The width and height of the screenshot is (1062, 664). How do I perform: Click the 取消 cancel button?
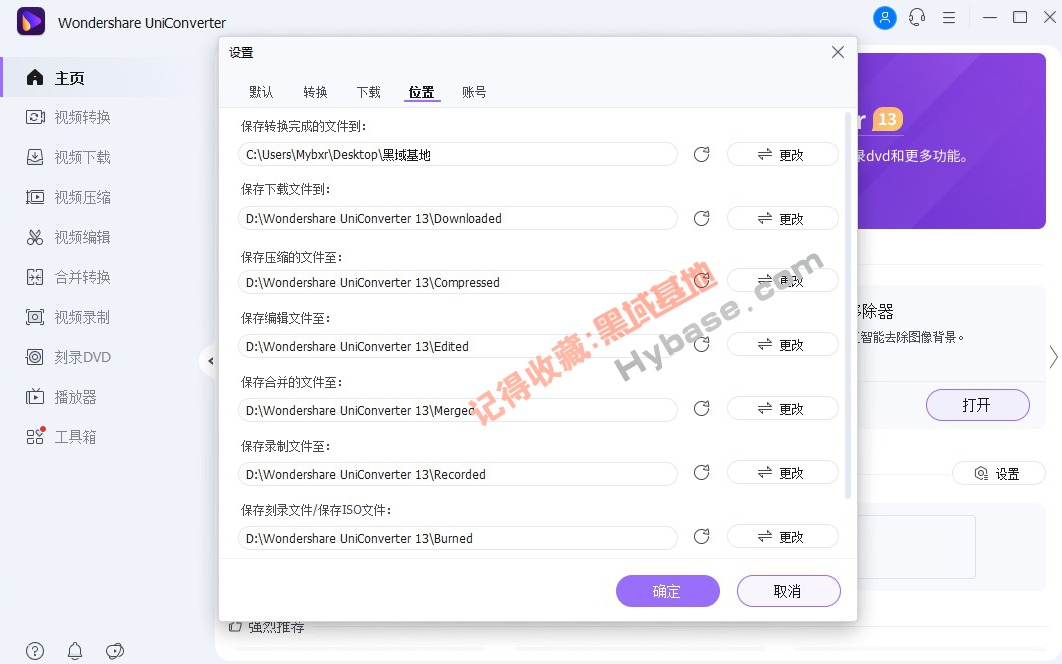click(x=788, y=591)
